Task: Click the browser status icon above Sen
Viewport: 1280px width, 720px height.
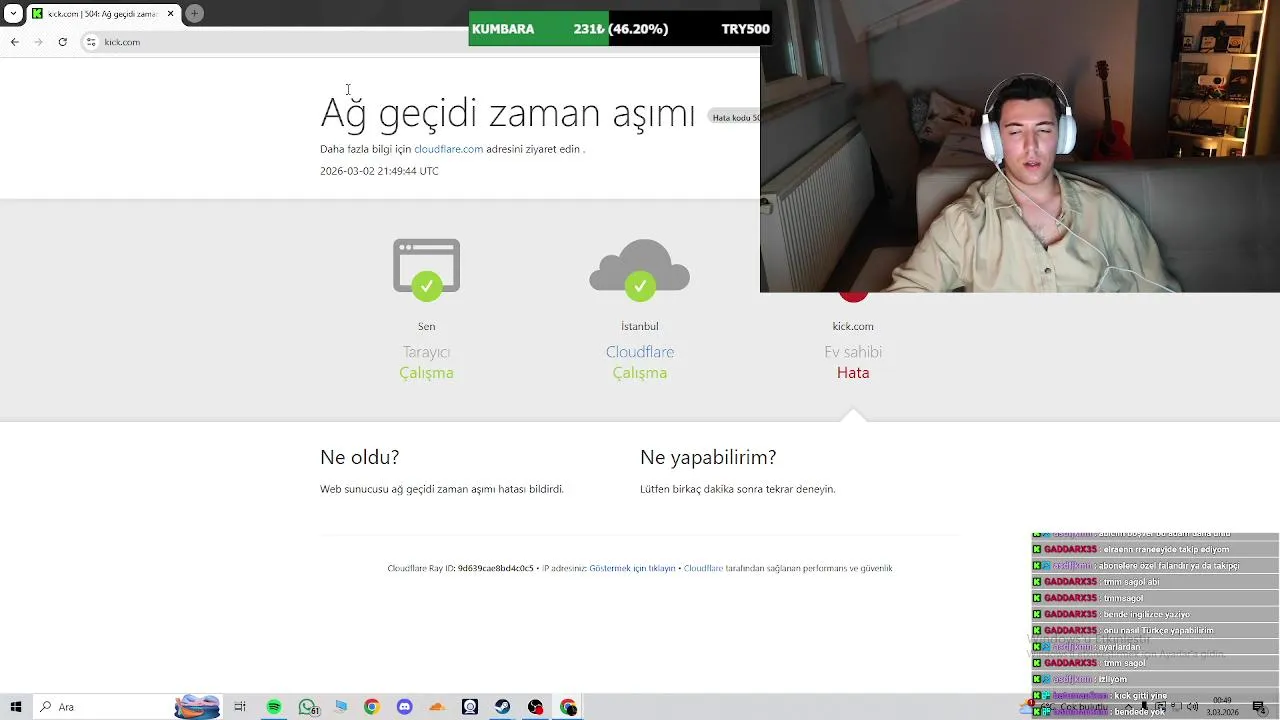Action: (x=426, y=269)
